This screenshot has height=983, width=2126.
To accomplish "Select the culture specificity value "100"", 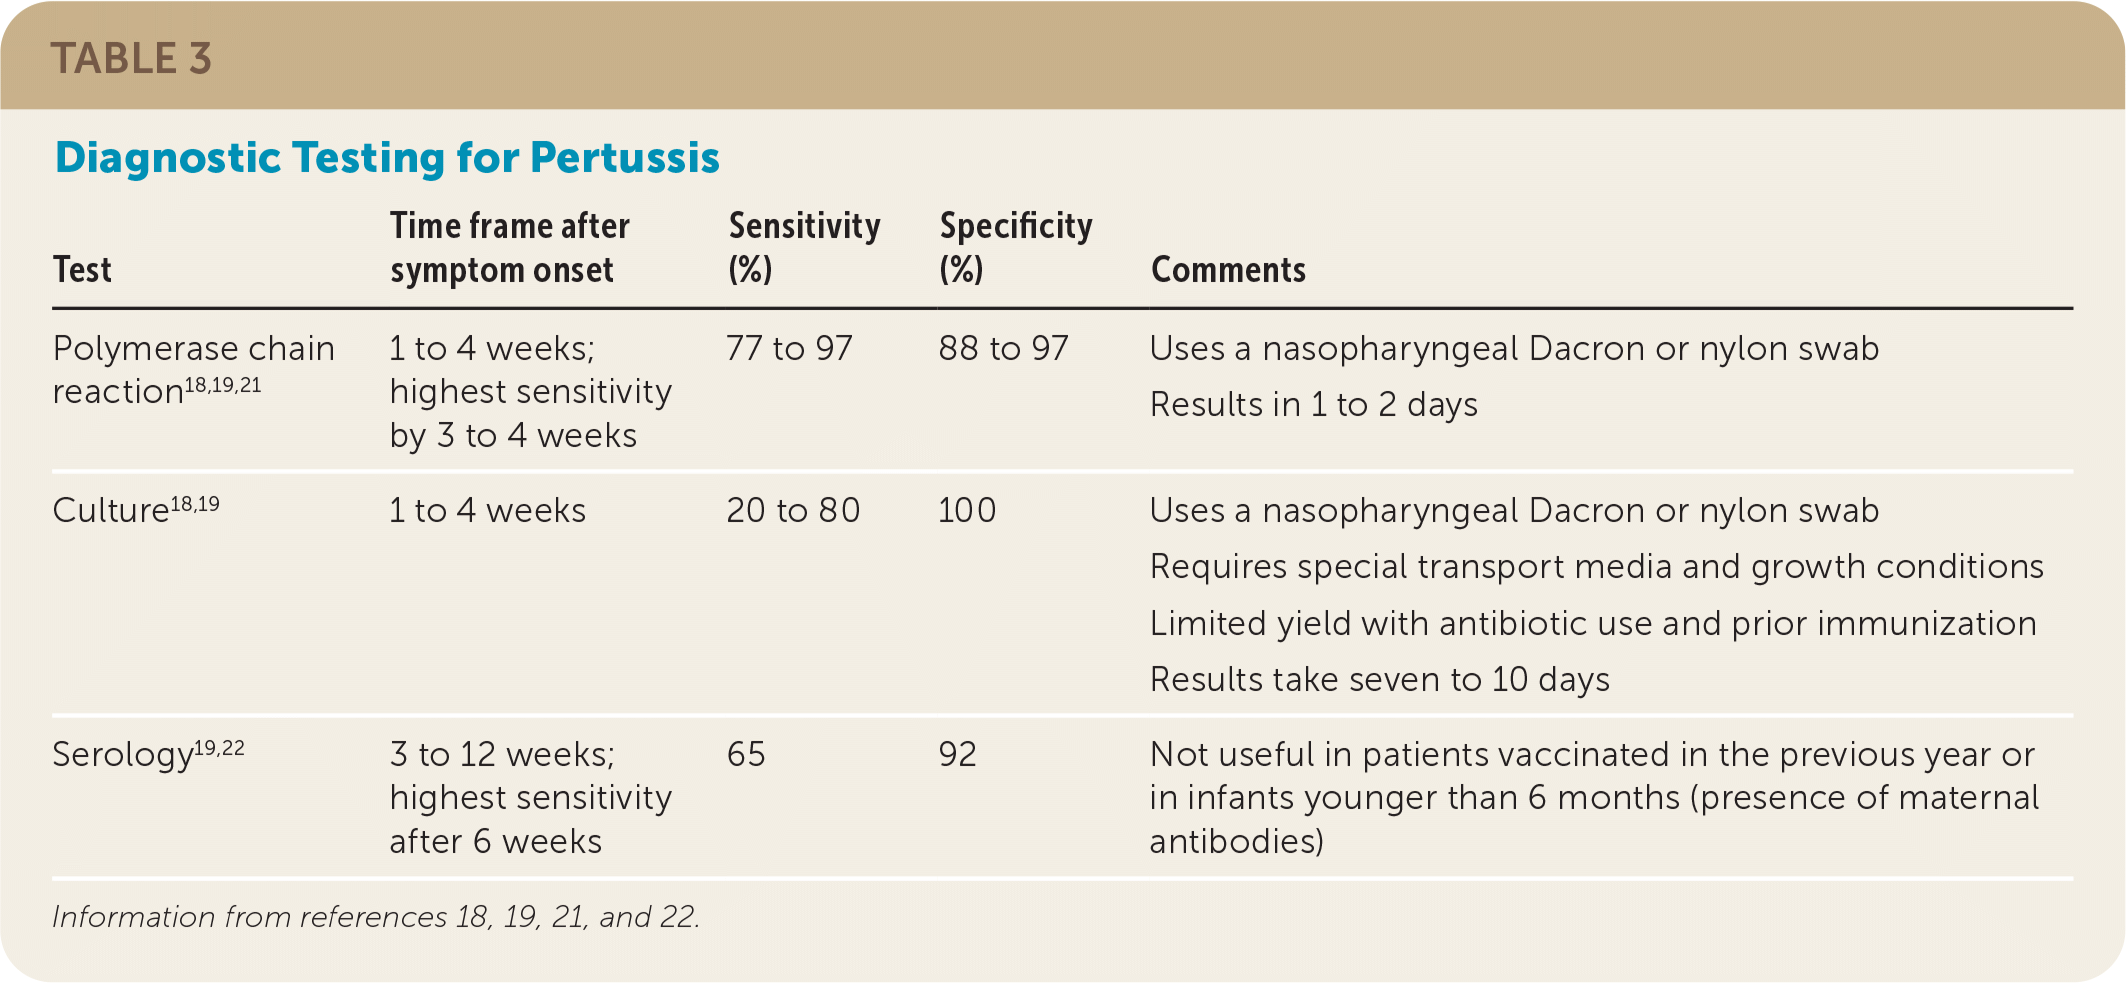I will [967, 511].
